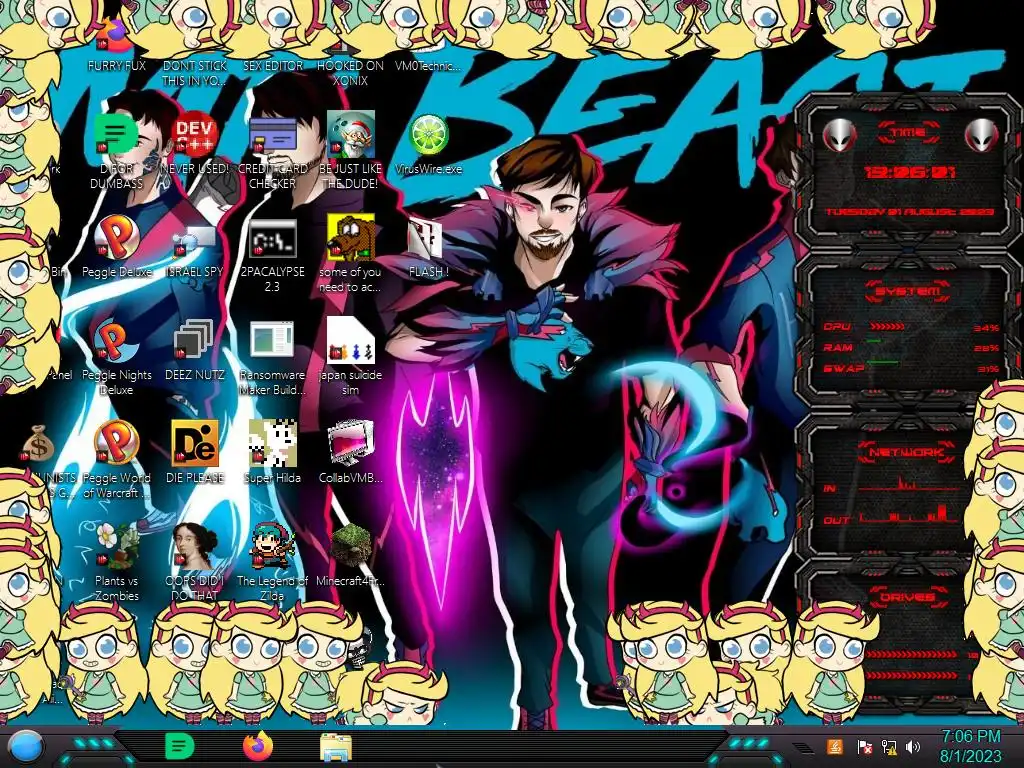Screen dimensions: 1024x768
Task: Click the CPU usage bar in the System widget
Action: pyautogui.click(x=888, y=327)
